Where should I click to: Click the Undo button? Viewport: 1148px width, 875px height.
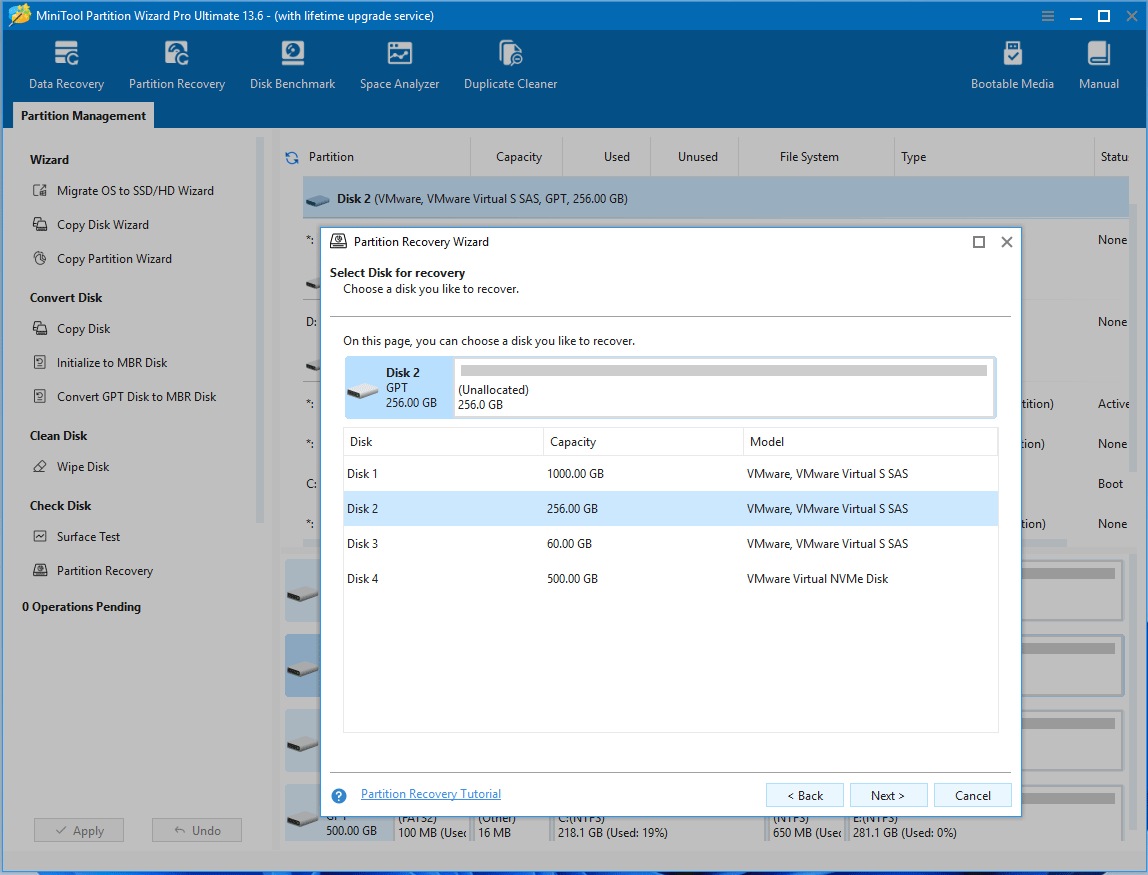coord(197,830)
